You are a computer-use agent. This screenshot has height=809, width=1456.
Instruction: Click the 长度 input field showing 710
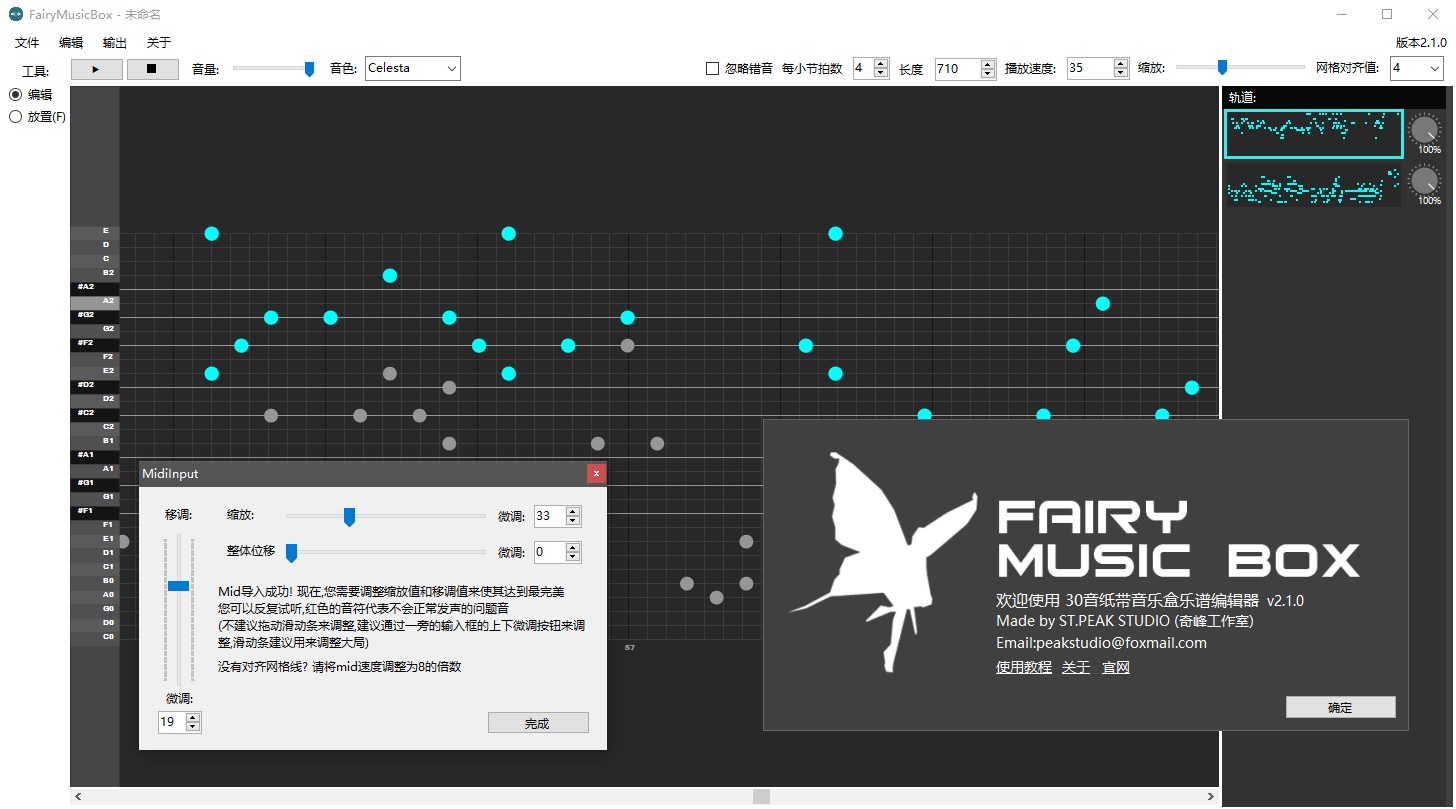pyautogui.click(x=957, y=69)
